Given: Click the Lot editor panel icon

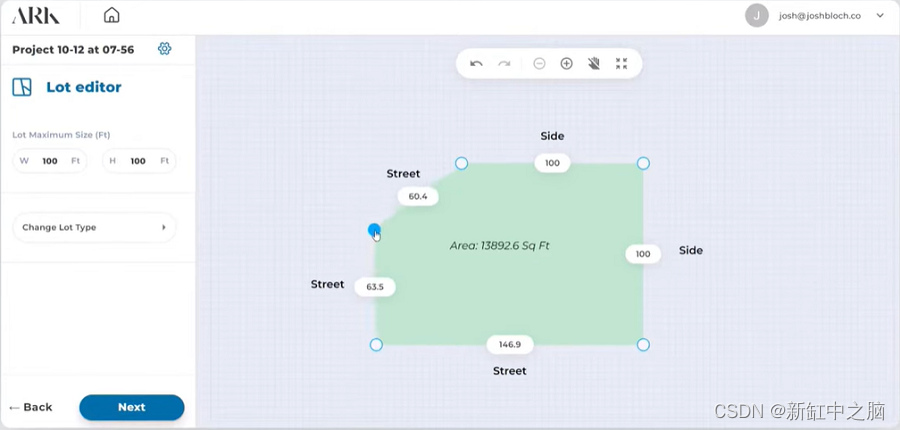Looking at the screenshot, I should coord(22,87).
